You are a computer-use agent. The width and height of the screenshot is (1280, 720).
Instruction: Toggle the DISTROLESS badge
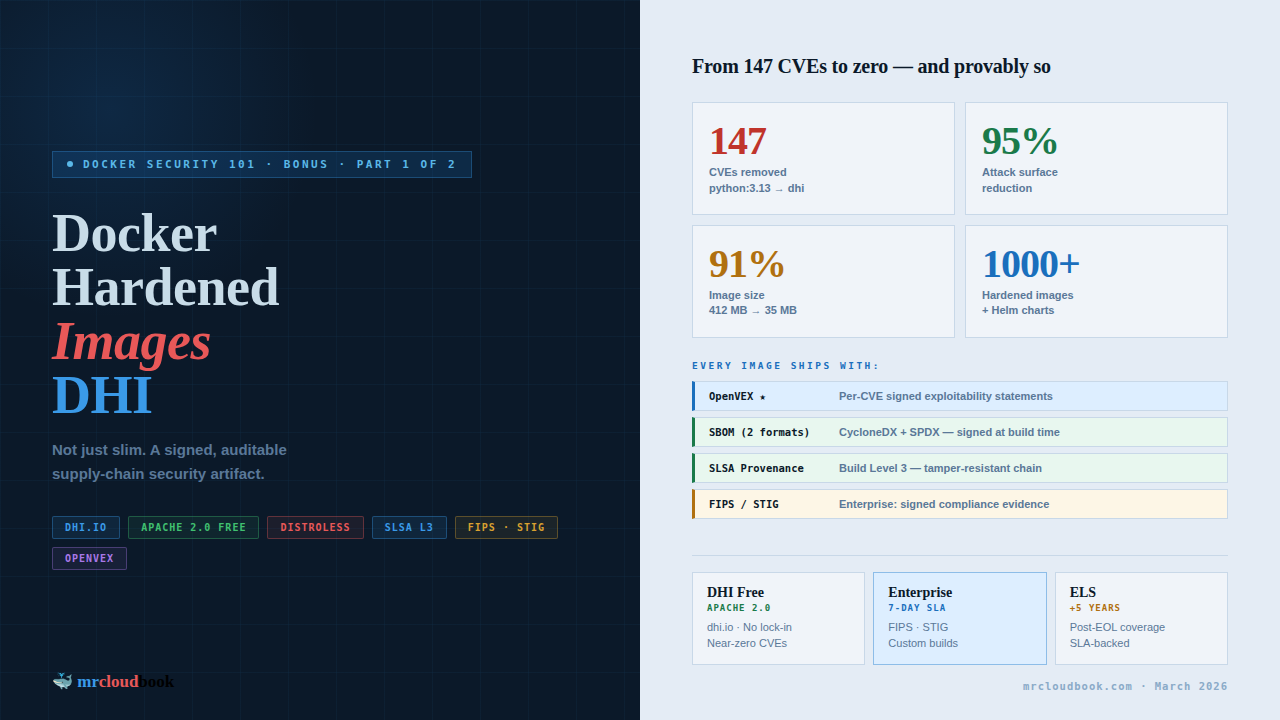(315, 527)
